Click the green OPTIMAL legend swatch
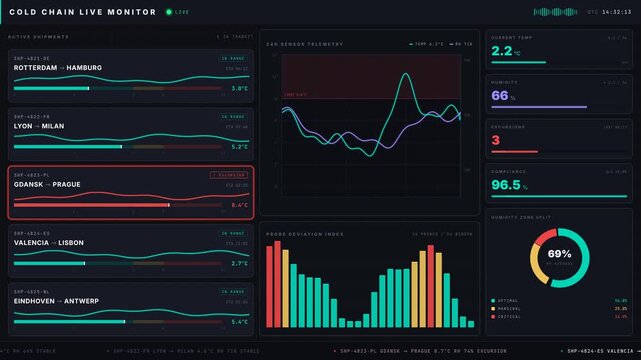This screenshot has height=360, width=641. pos(493,301)
